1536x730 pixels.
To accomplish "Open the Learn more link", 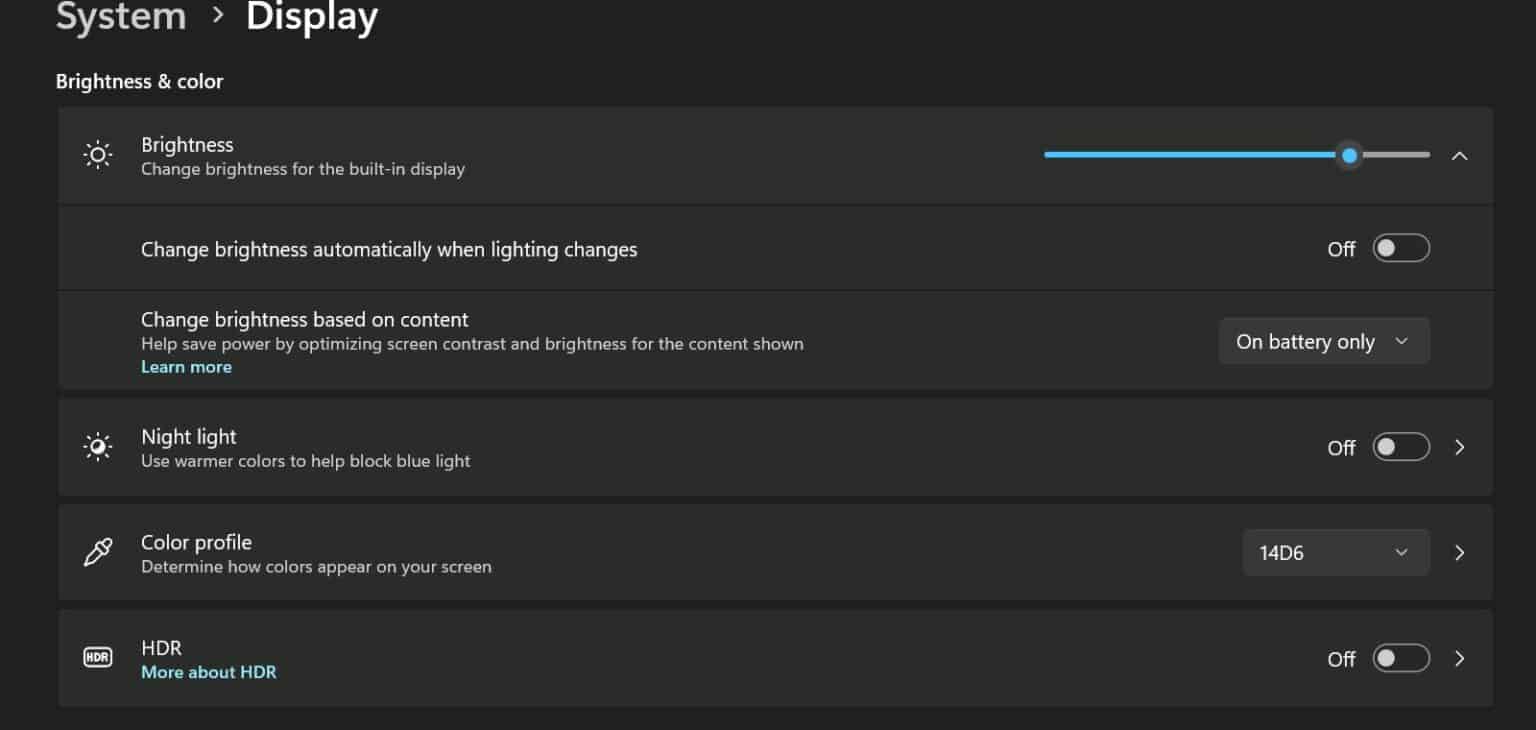I will click(x=186, y=367).
